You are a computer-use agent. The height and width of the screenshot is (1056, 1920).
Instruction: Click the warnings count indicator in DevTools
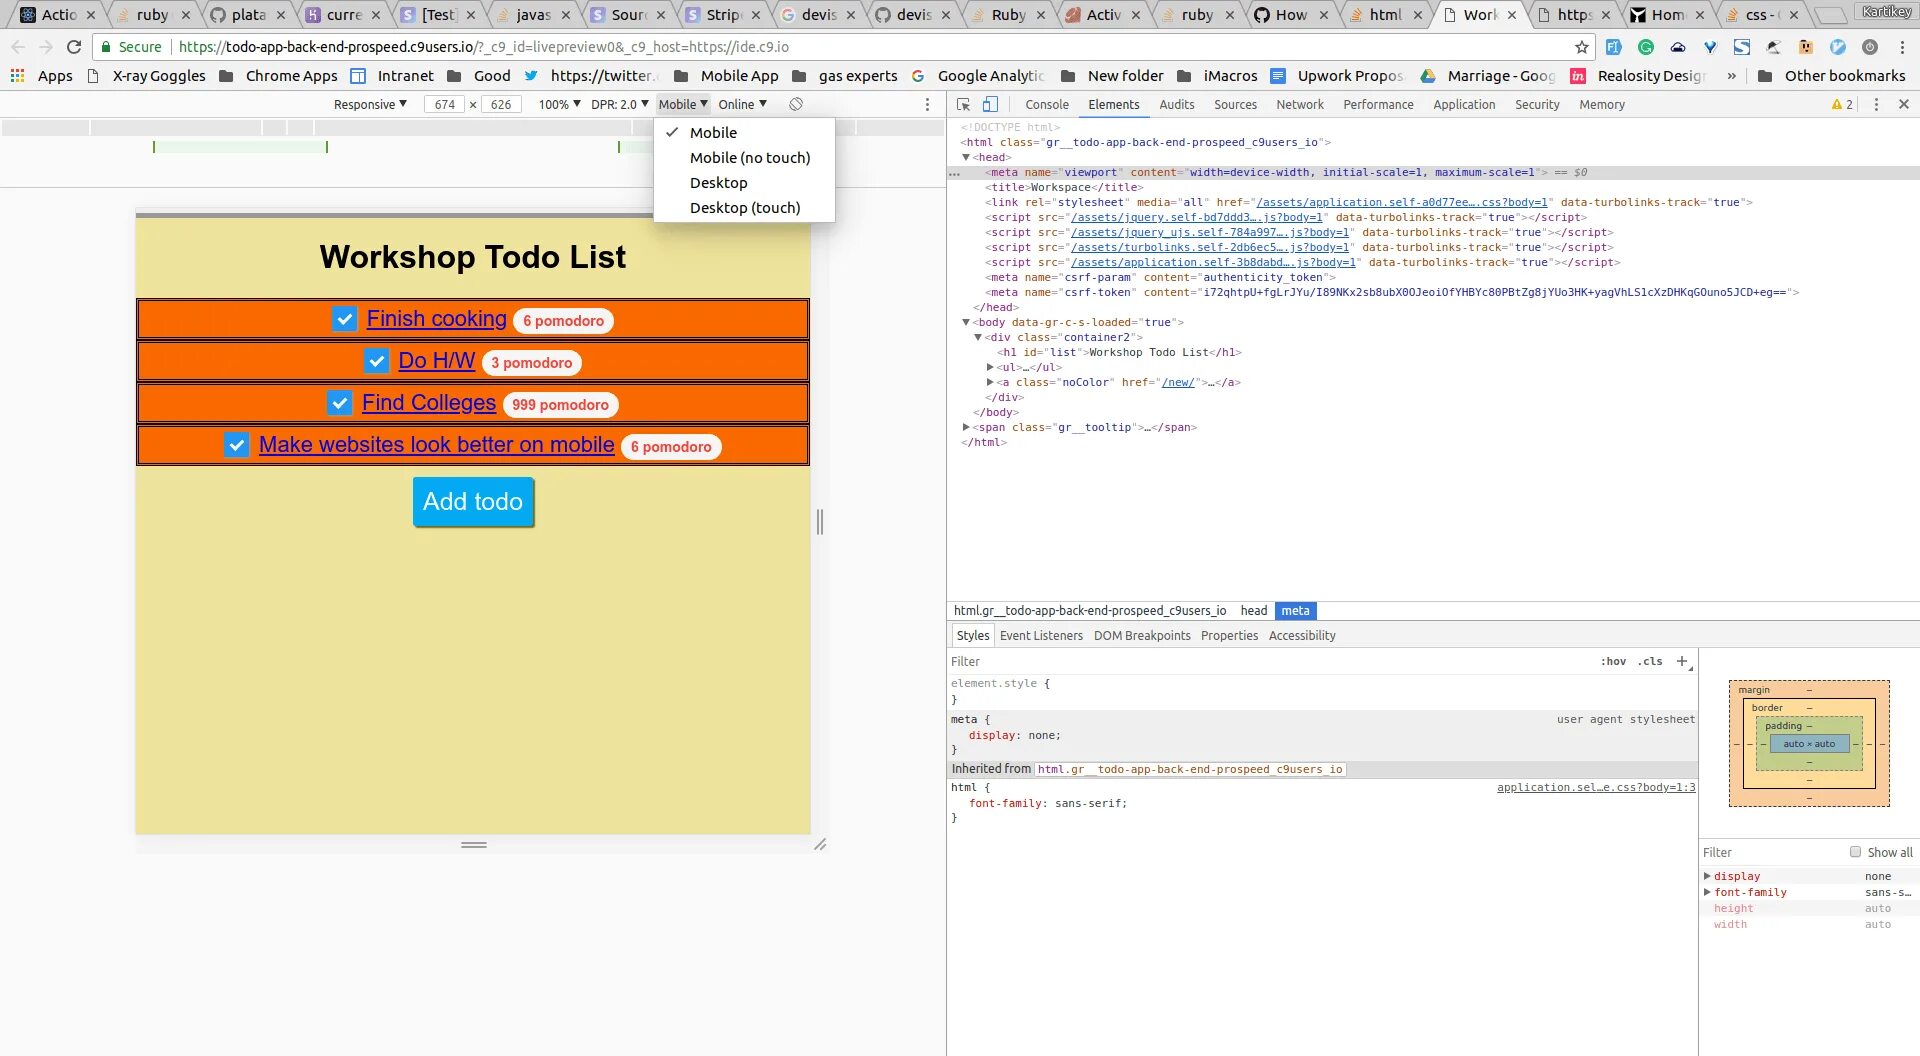coord(1842,104)
